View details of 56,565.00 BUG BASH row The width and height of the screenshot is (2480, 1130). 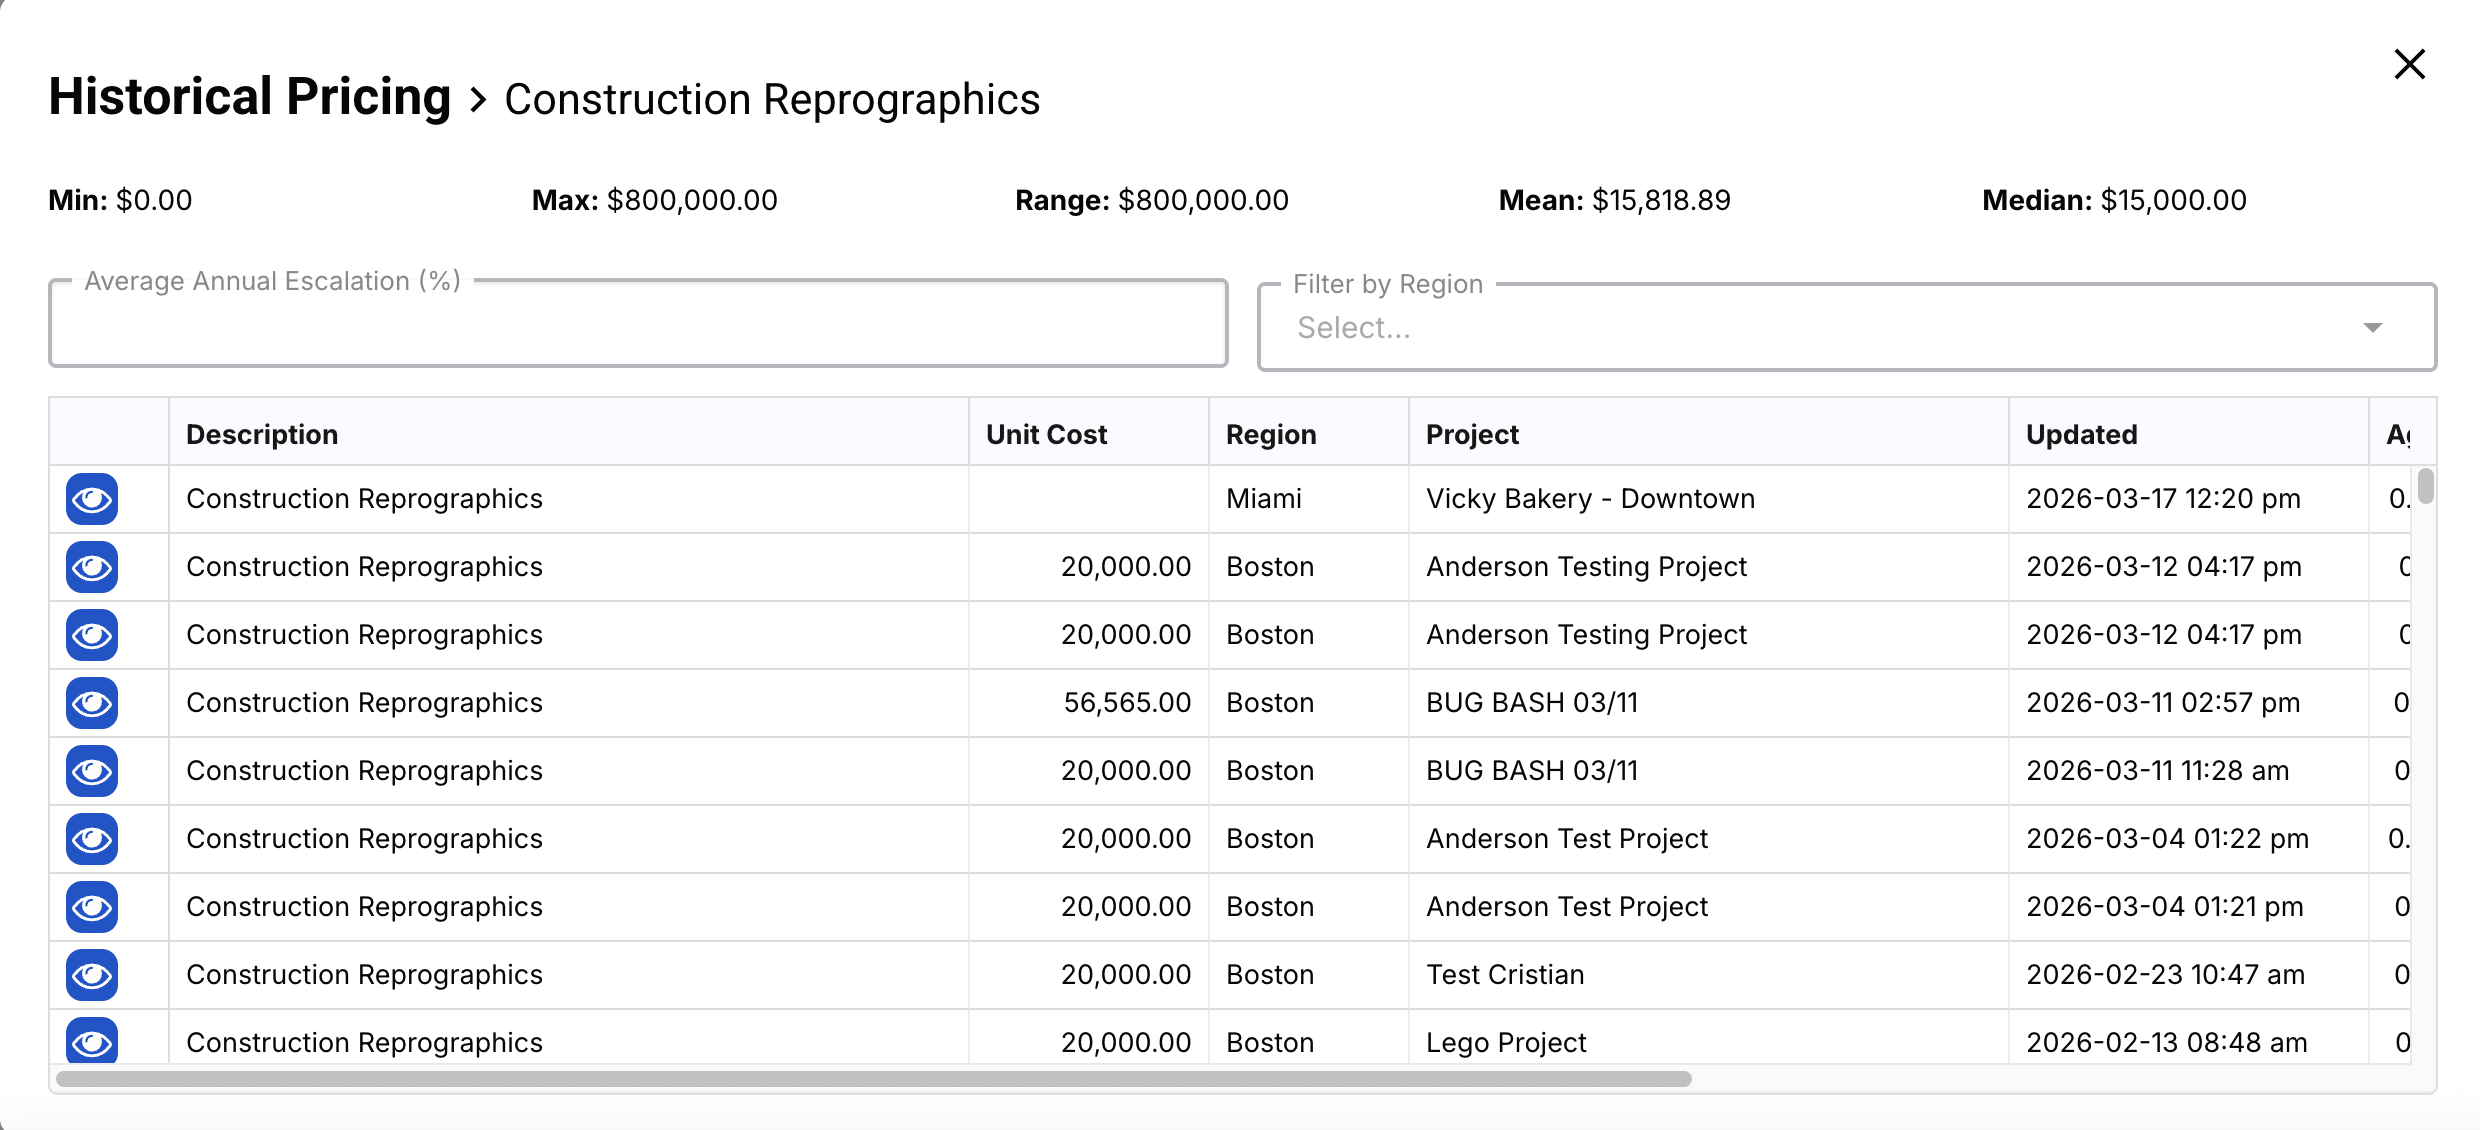click(x=92, y=703)
